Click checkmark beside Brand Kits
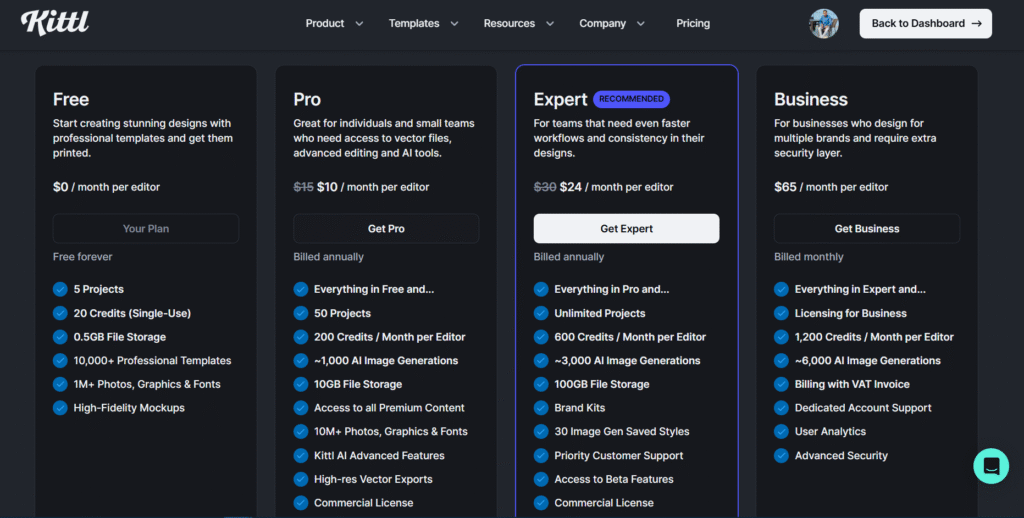Image resolution: width=1024 pixels, height=518 pixels. click(x=541, y=408)
